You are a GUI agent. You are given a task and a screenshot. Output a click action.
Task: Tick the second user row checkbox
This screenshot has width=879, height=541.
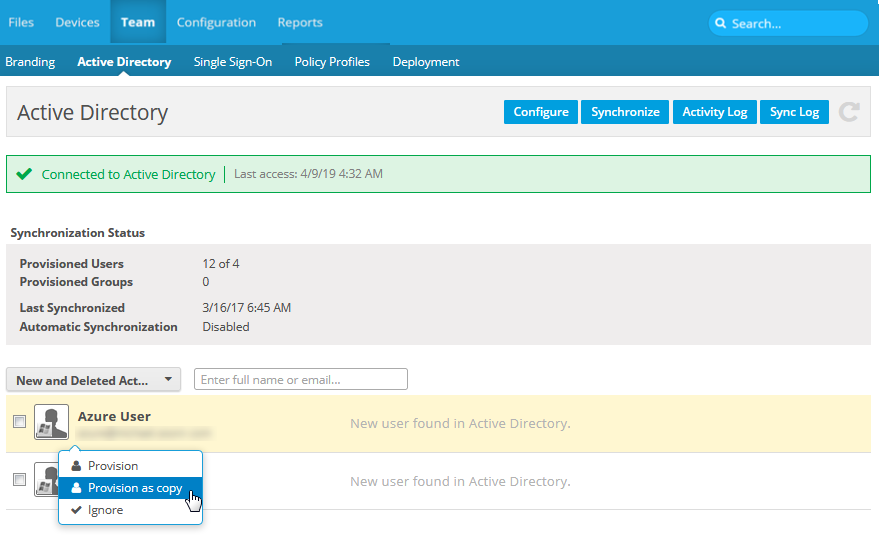point(19,480)
